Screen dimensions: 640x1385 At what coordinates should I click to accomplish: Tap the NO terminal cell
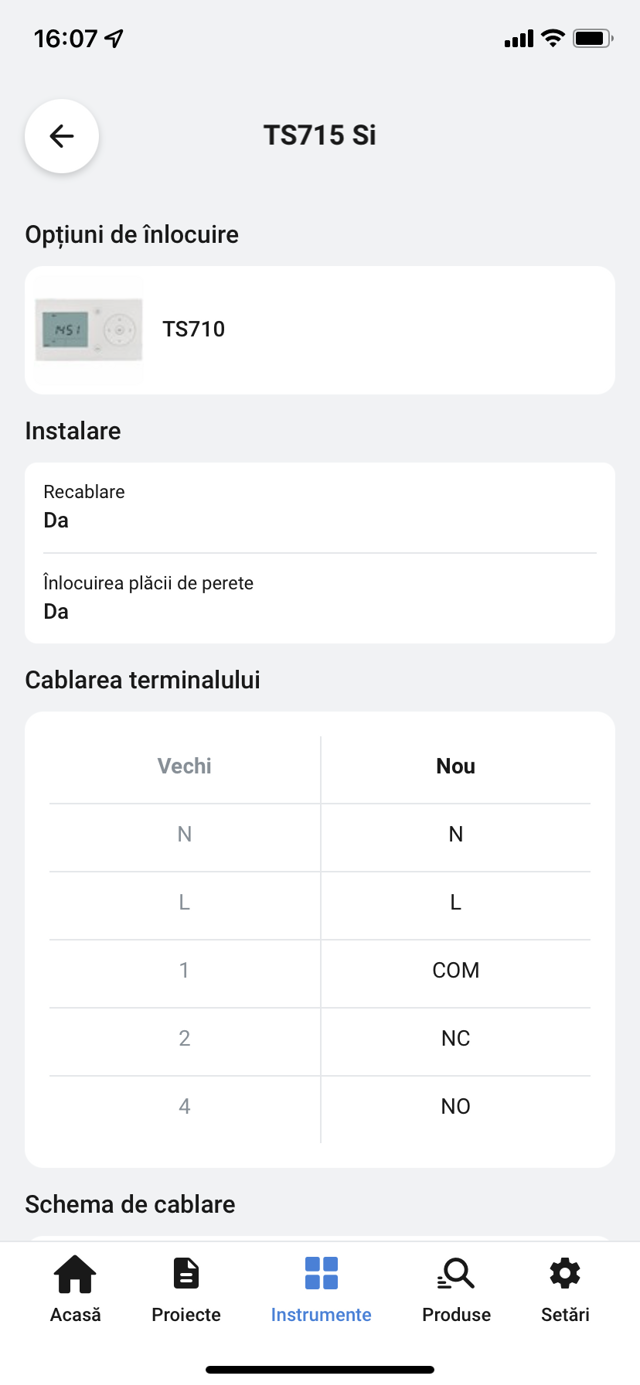456,1106
